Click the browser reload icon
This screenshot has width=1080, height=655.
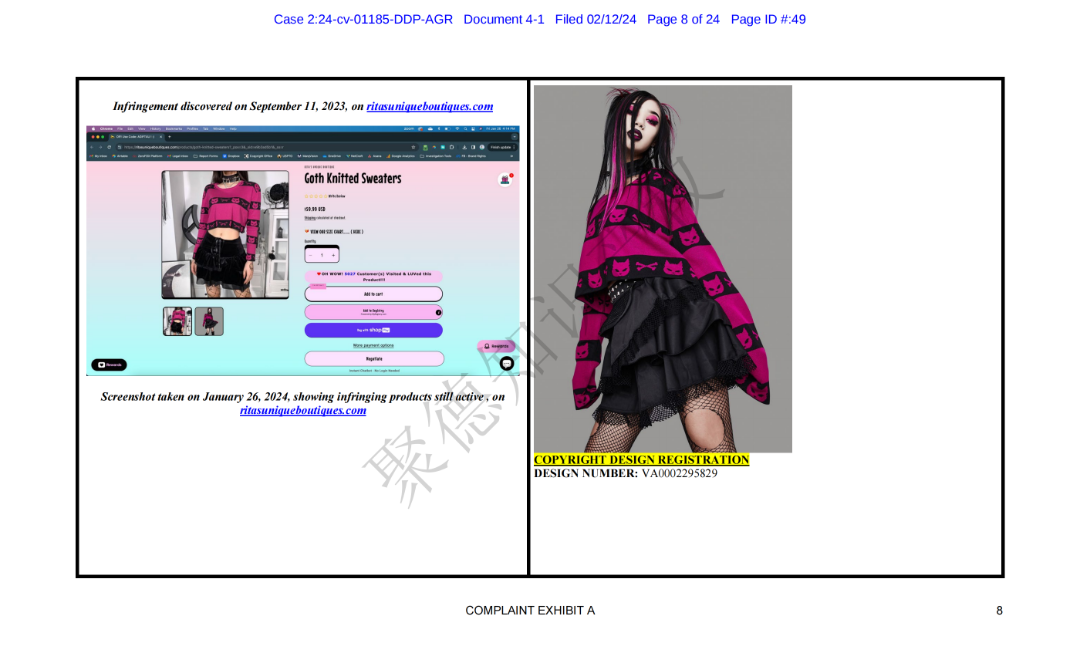(x=109, y=147)
